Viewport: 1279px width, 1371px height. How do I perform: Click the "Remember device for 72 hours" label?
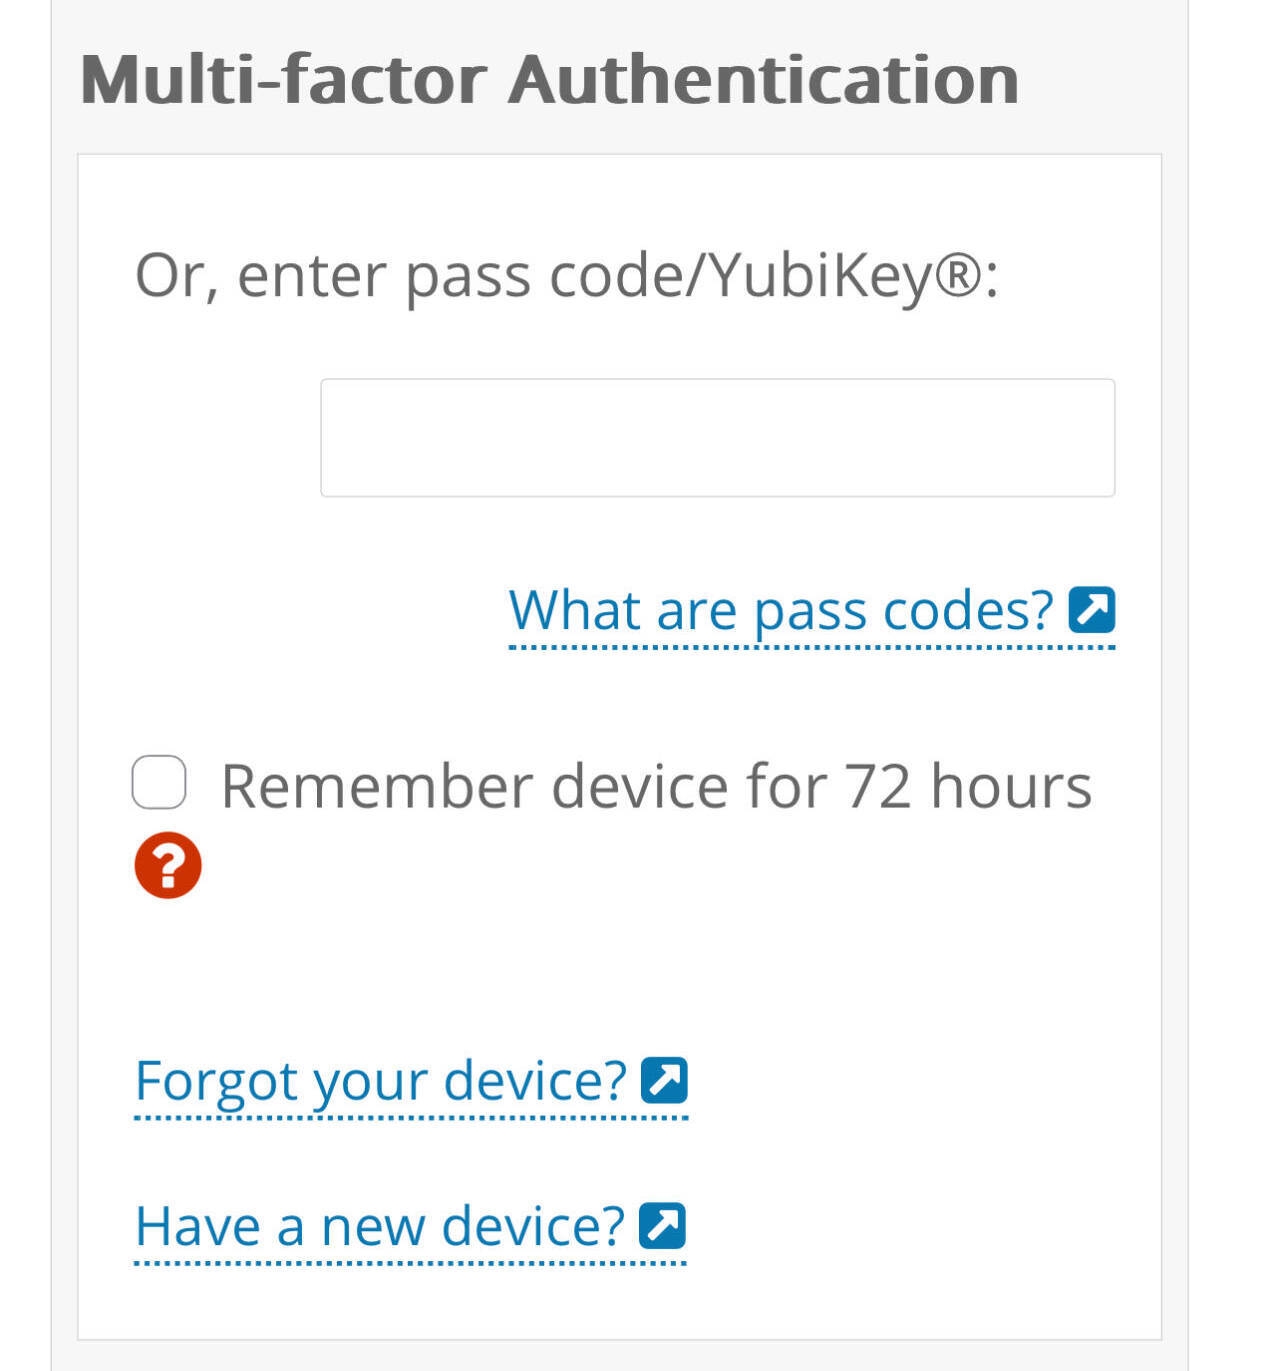pos(655,786)
